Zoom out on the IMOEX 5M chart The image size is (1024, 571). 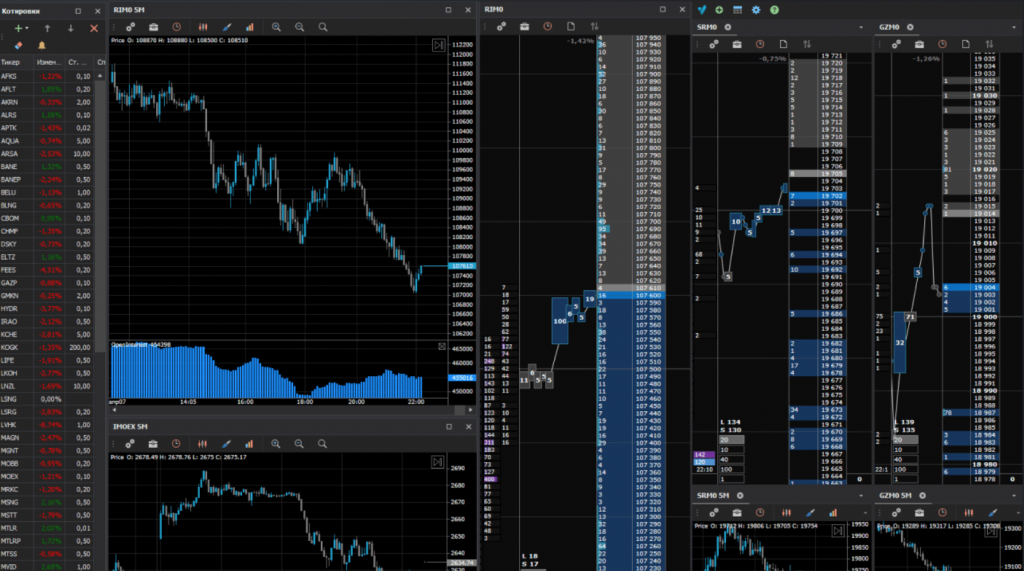pyautogui.click(x=299, y=443)
